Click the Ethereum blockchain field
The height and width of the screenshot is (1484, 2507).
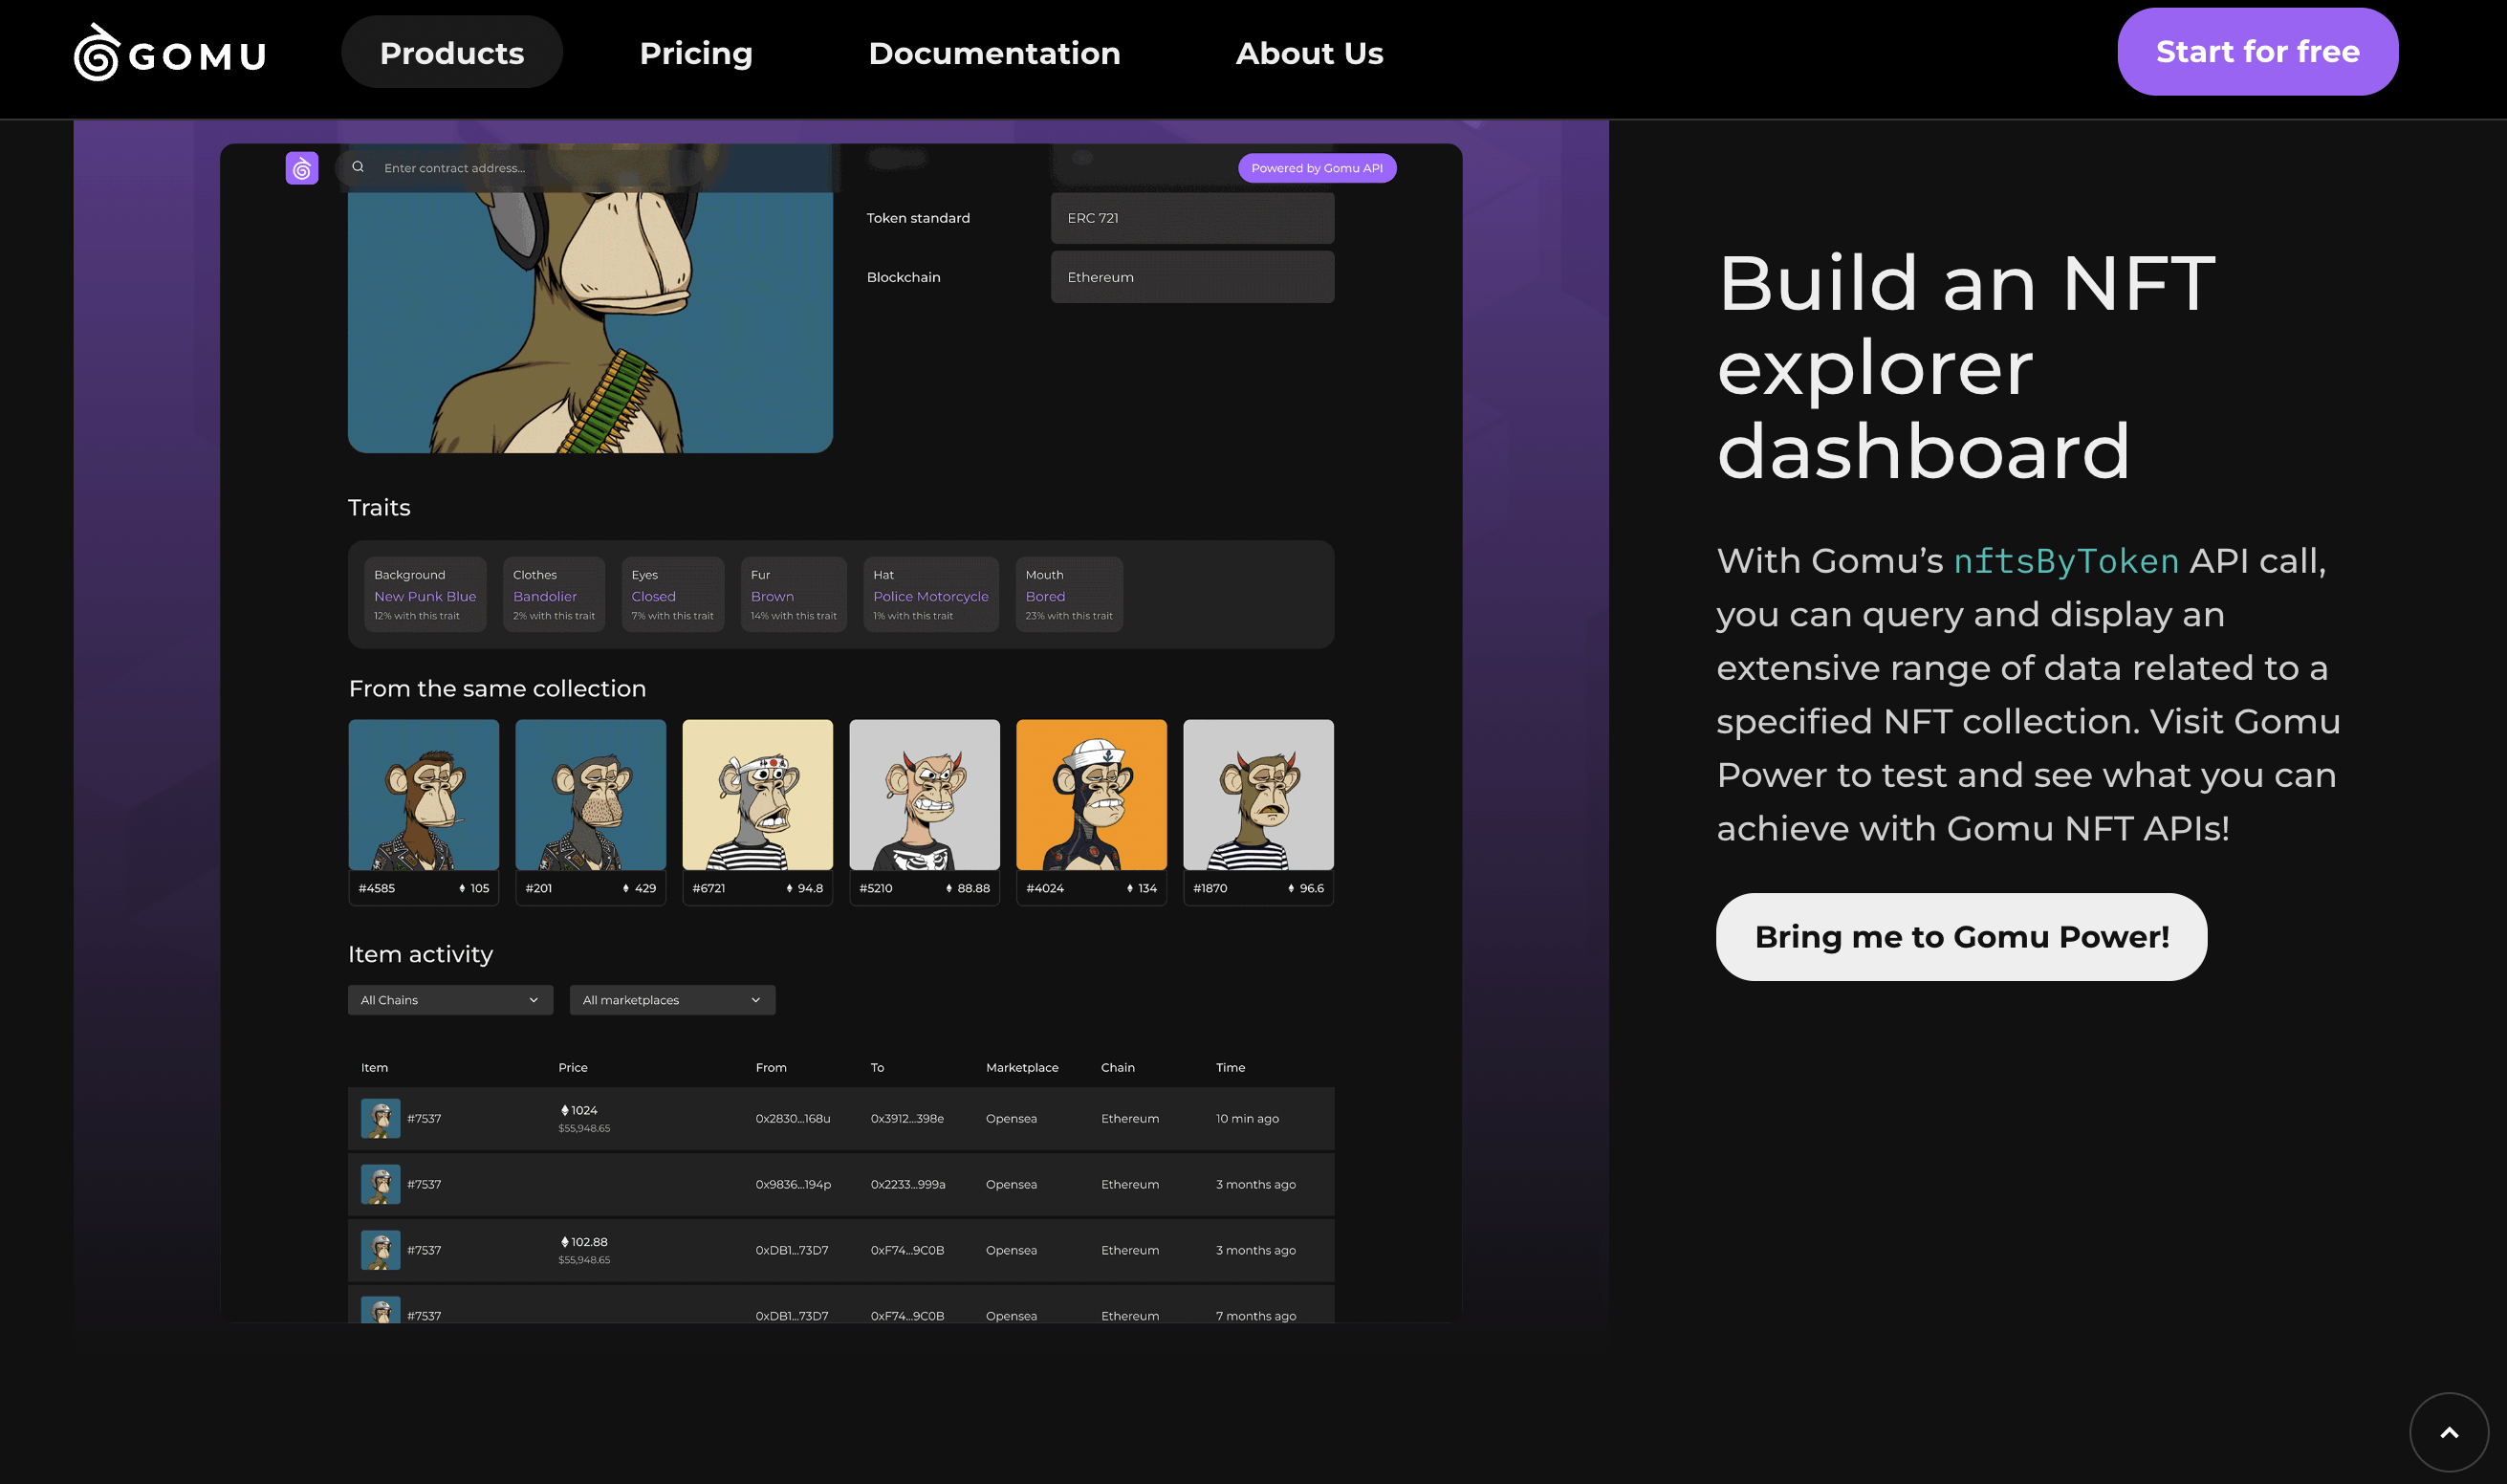[x=1192, y=277]
